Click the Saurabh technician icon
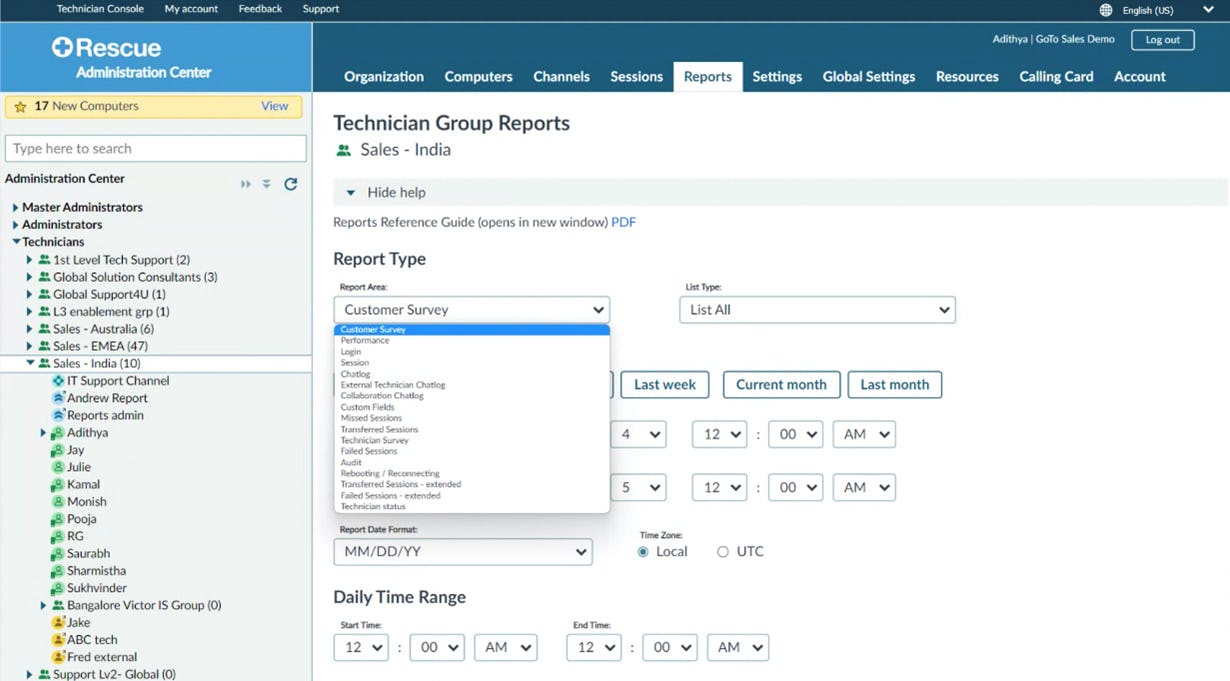The width and height of the screenshot is (1230, 681). click(x=58, y=554)
